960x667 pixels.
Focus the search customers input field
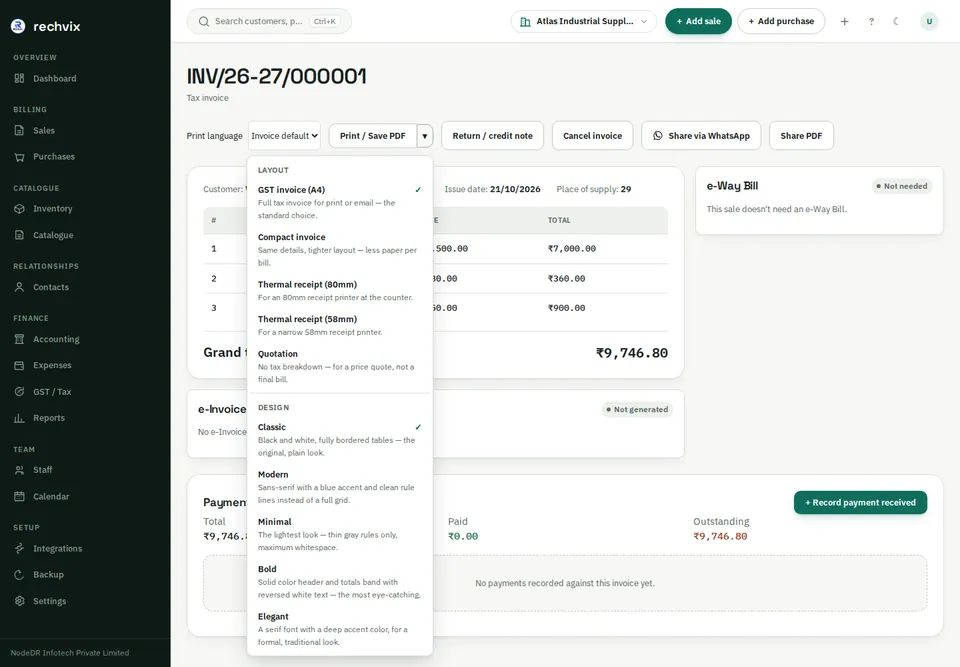coord(269,21)
